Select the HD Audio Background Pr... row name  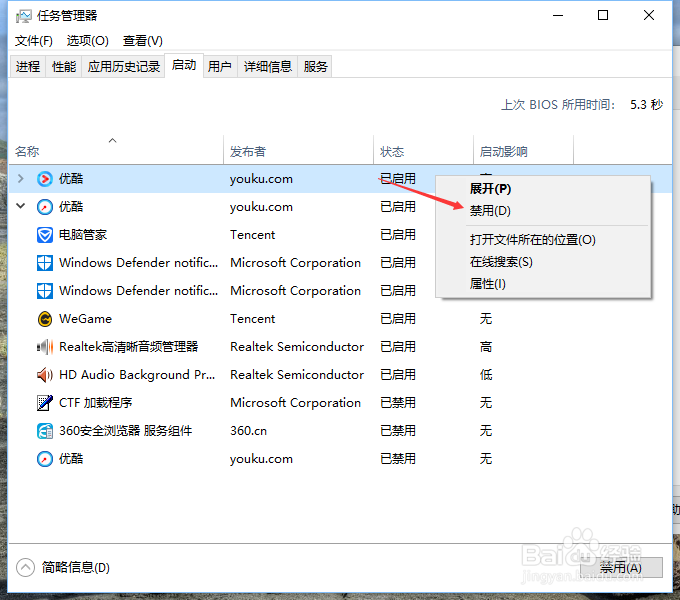[137, 375]
